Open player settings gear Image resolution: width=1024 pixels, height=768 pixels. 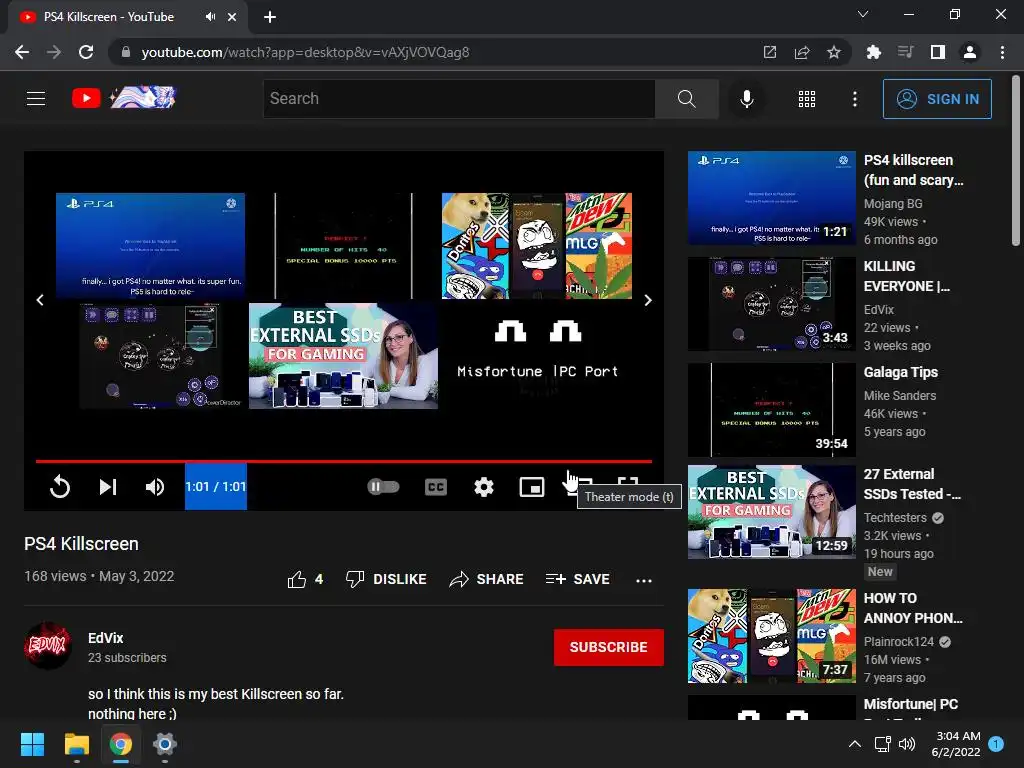(x=484, y=487)
